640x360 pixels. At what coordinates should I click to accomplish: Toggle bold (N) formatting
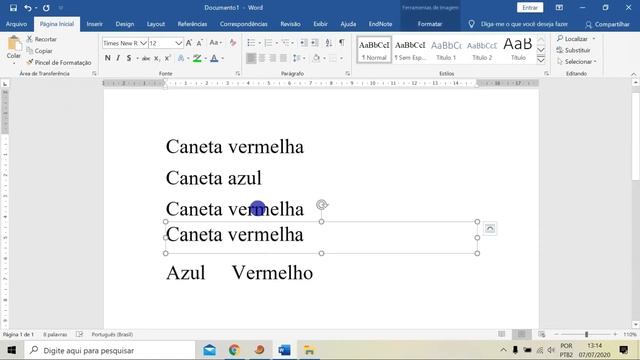(108, 58)
